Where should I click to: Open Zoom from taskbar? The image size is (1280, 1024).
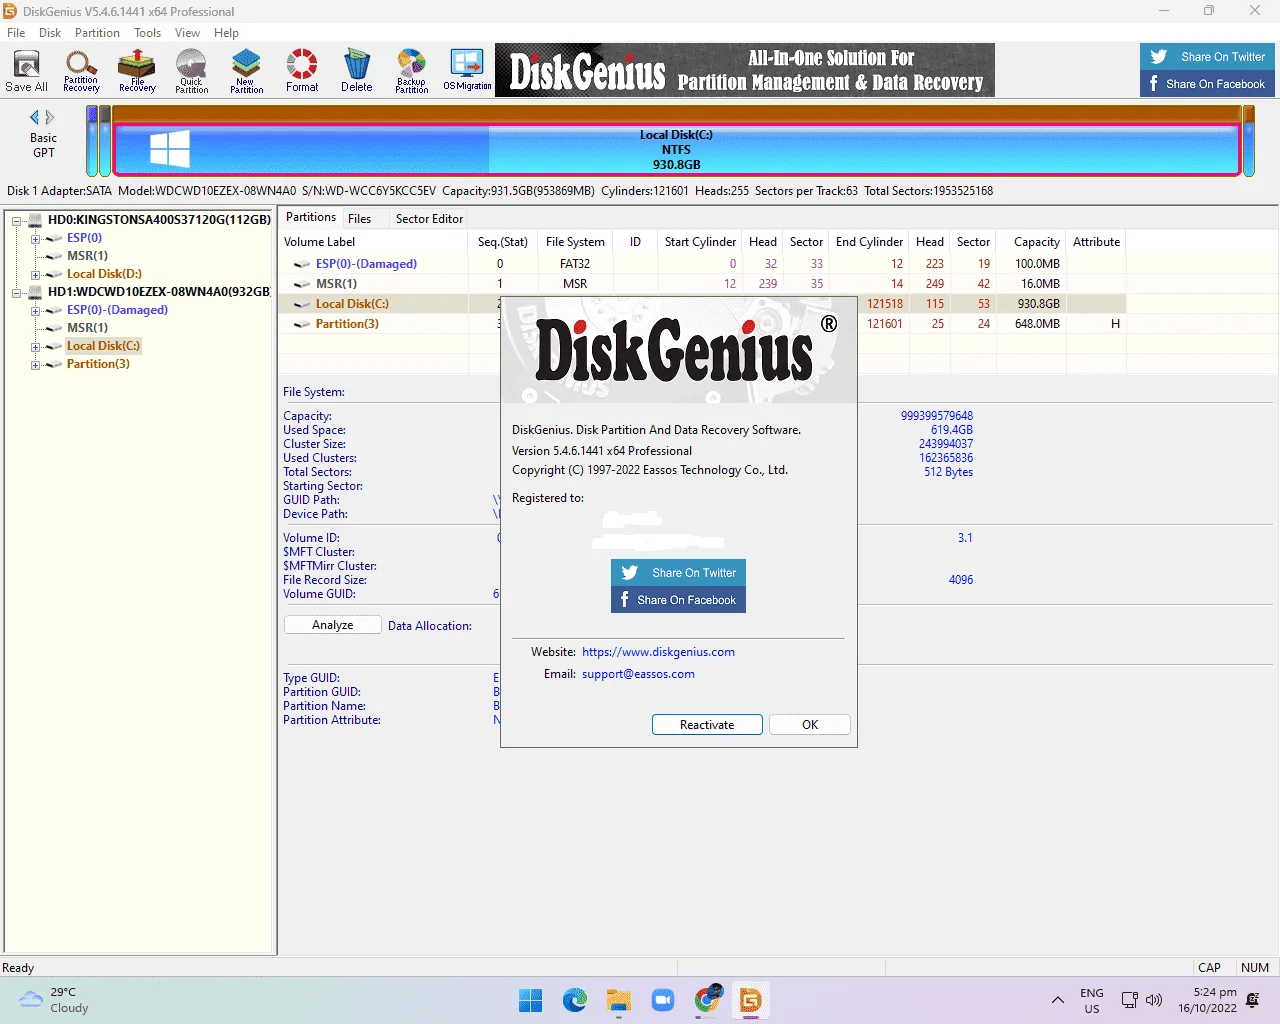coord(663,1000)
